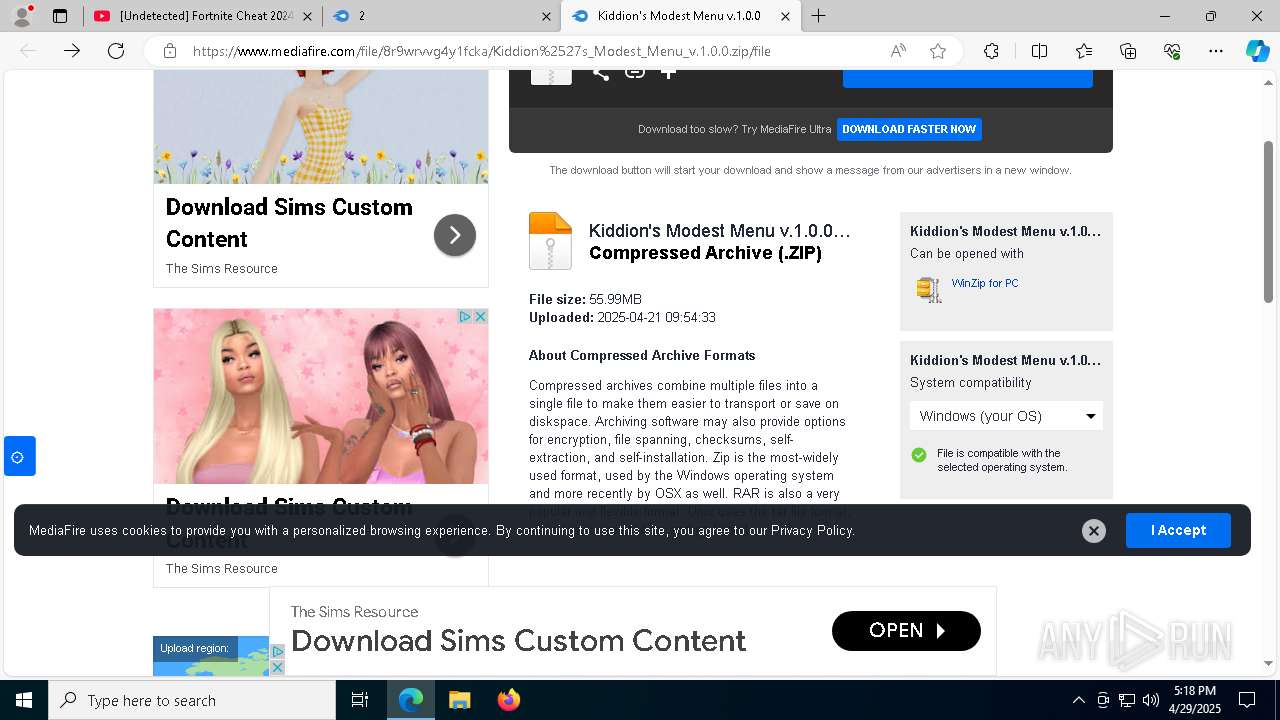Click OPEN button on bottom Sims ad

(906, 630)
